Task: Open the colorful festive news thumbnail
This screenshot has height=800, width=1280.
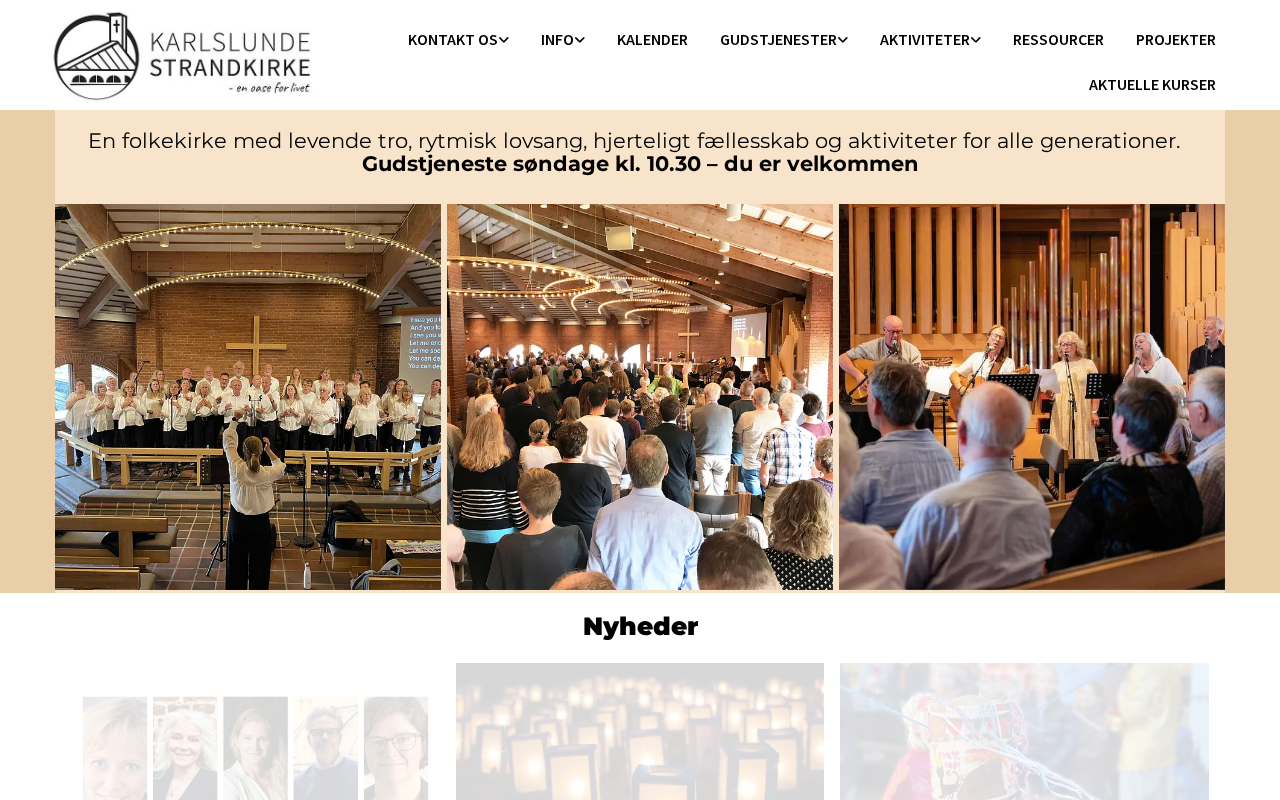Action: click(x=1024, y=731)
